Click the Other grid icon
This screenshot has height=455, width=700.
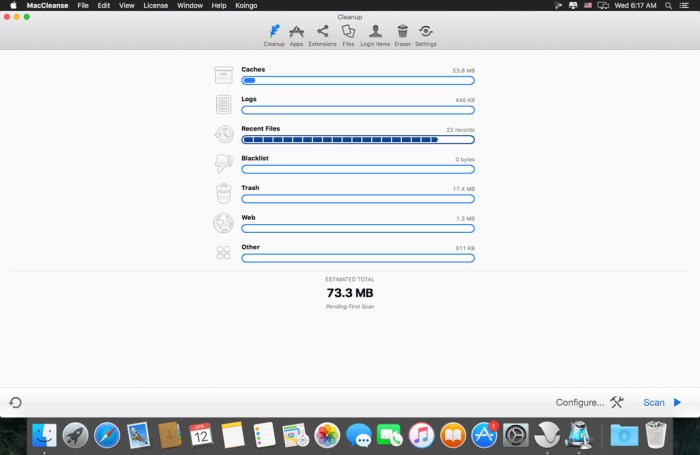click(x=223, y=253)
